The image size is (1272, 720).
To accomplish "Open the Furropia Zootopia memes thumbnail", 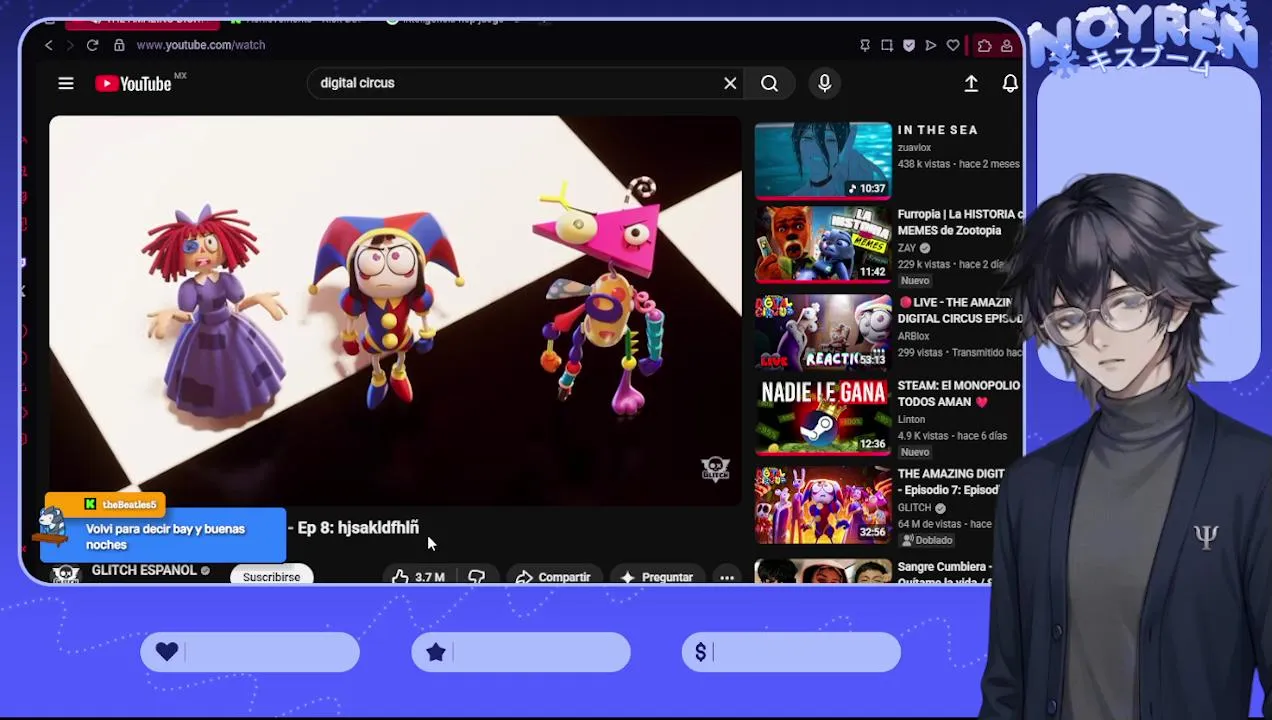I will point(823,245).
